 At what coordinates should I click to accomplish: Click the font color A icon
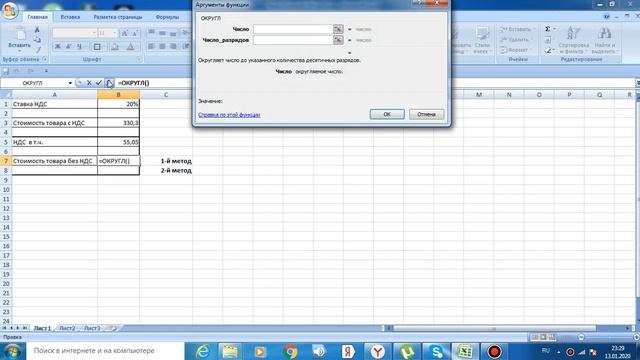[x=130, y=47]
